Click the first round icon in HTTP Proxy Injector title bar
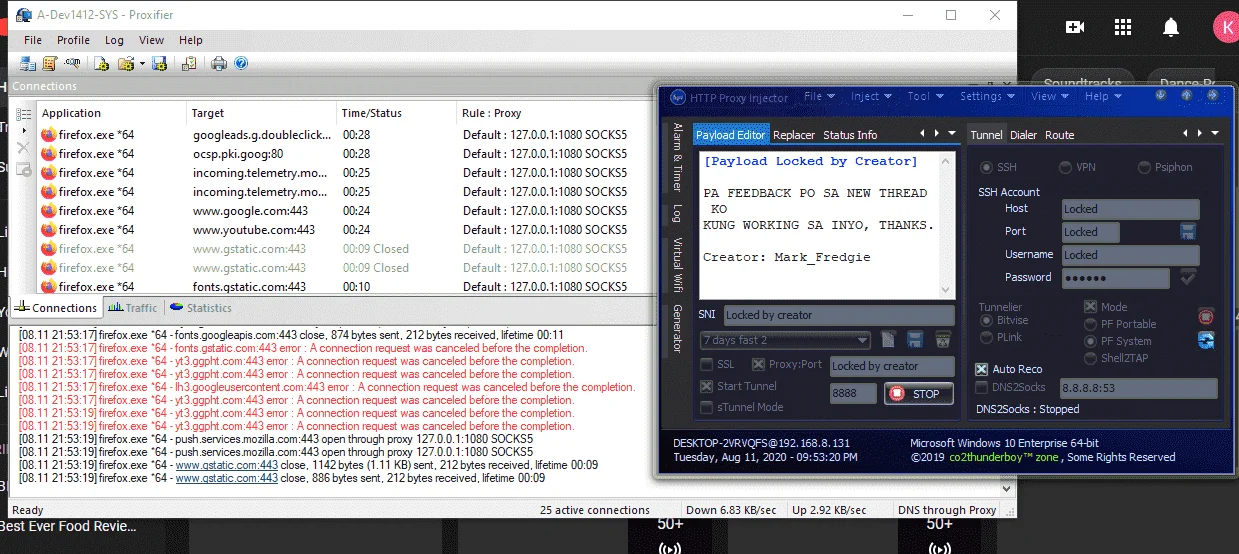1239x554 pixels. point(1160,95)
